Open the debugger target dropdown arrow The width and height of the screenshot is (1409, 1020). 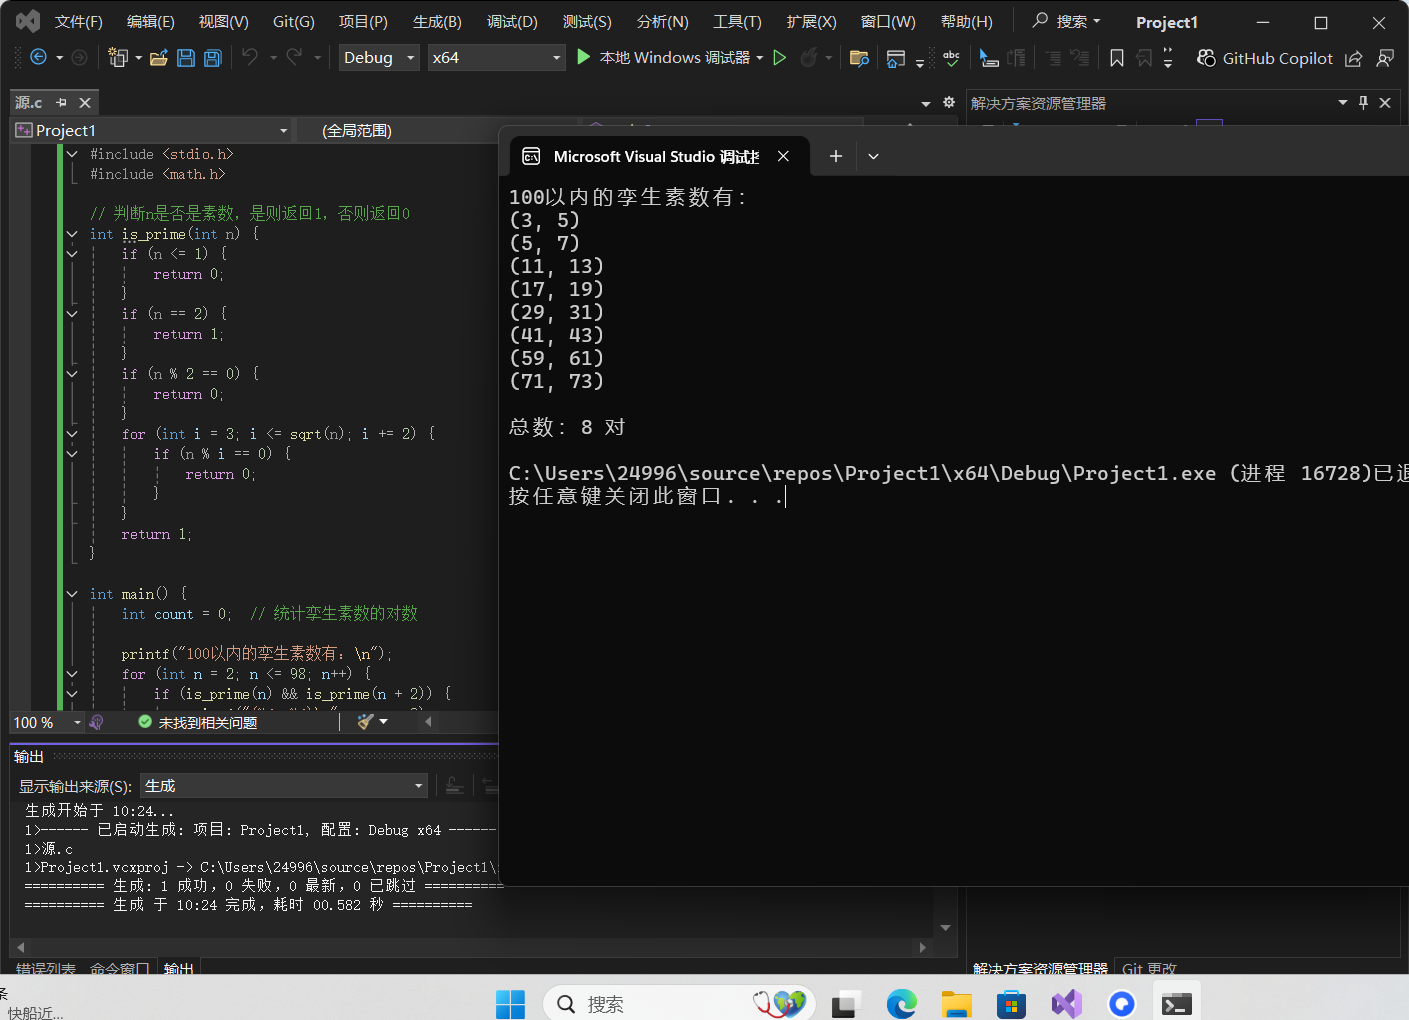point(760,58)
